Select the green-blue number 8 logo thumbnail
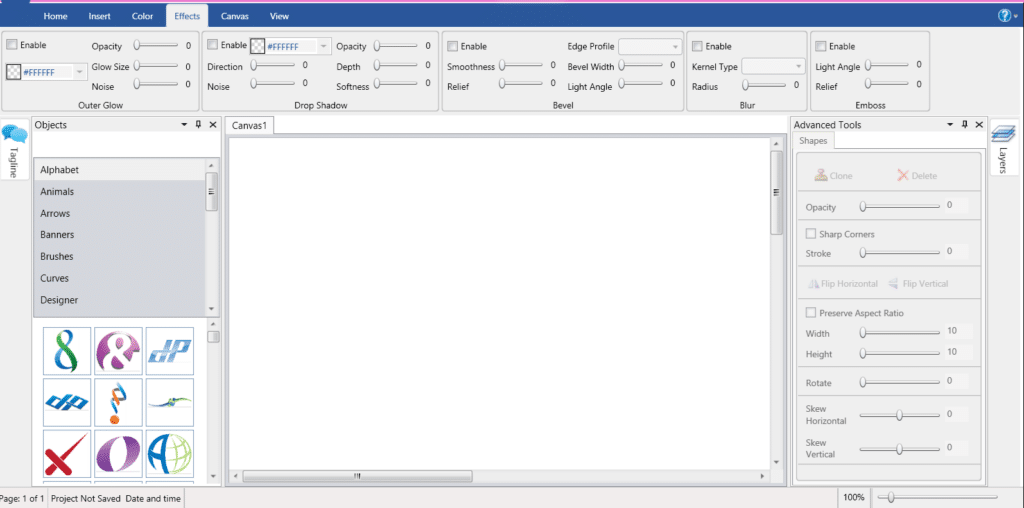Screen dimensions: 1024x508 tap(67, 351)
